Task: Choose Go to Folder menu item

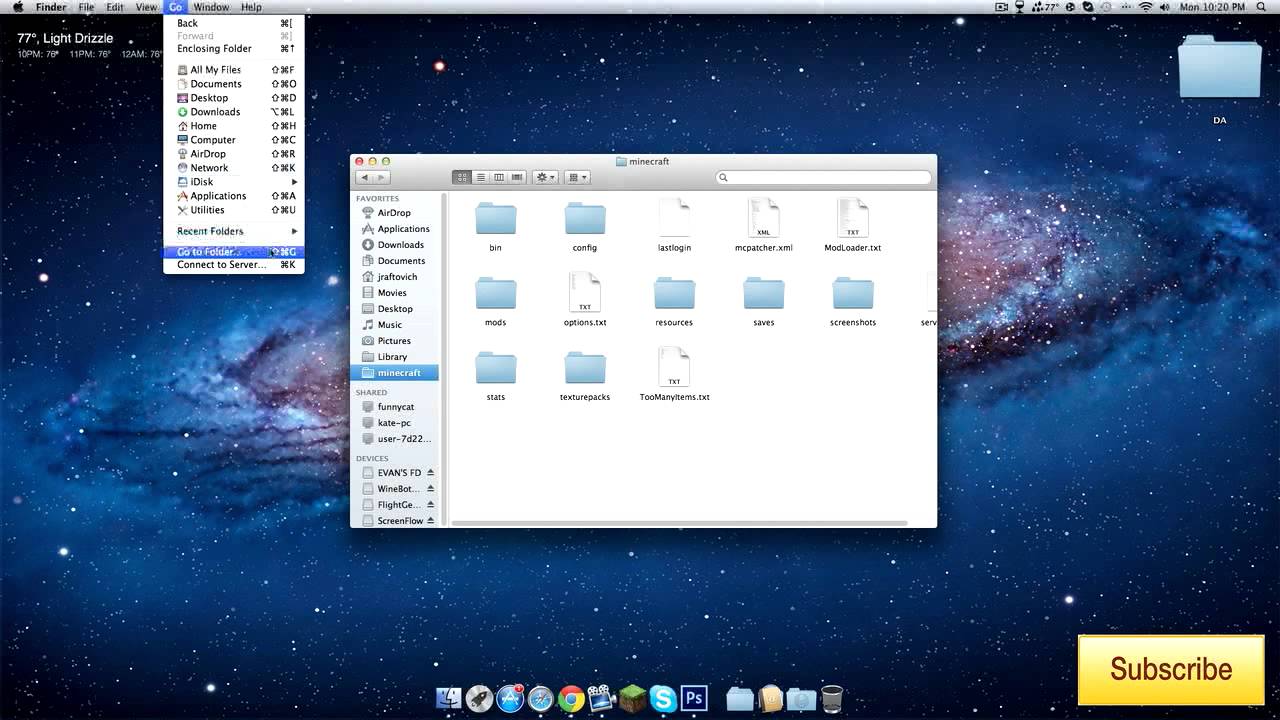Action: (234, 252)
